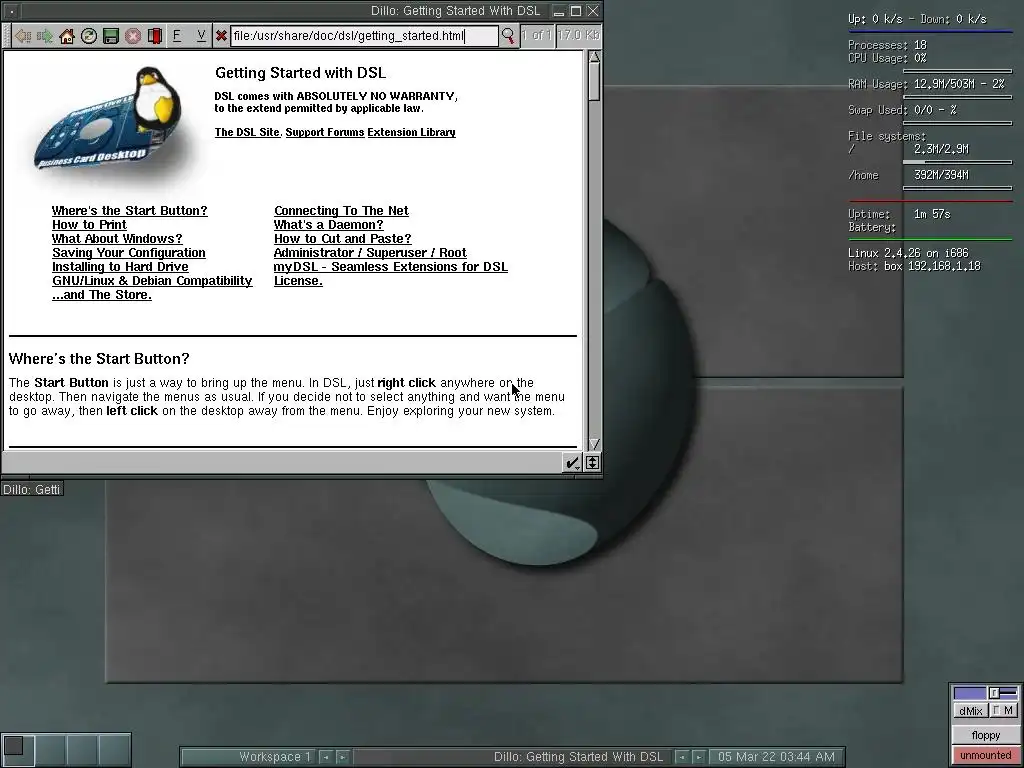The image size is (1024, 768).
Task: Click the URL address field
Action: tap(364, 36)
